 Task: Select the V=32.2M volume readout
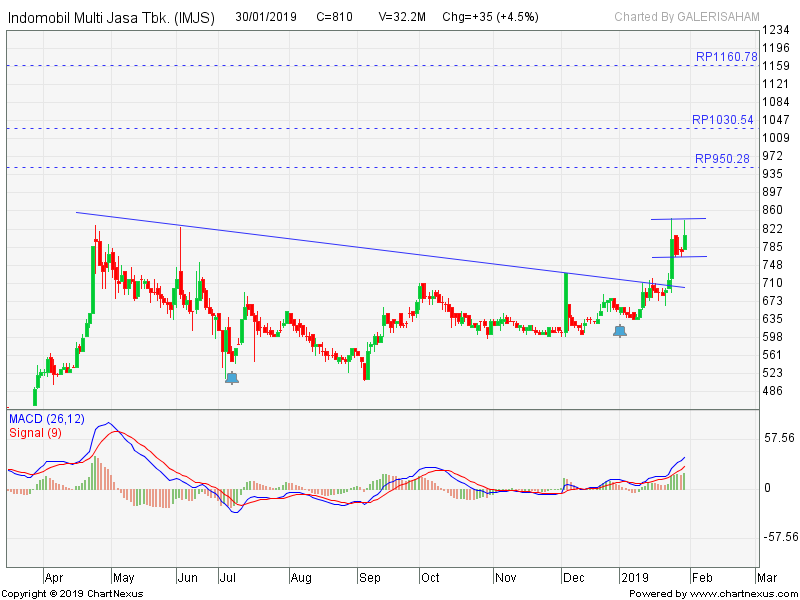[x=404, y=17]
